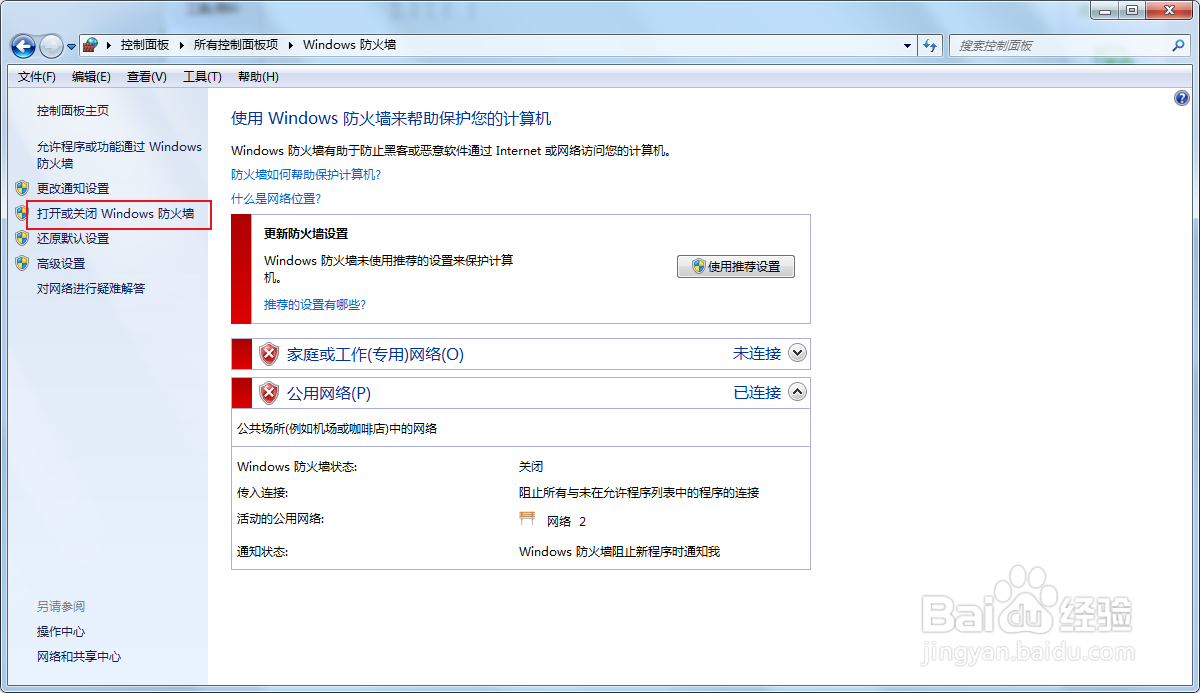Screen dimensions: 1200x693
Task: Click the network icon beside 网络 2
Action: [526, 519]
